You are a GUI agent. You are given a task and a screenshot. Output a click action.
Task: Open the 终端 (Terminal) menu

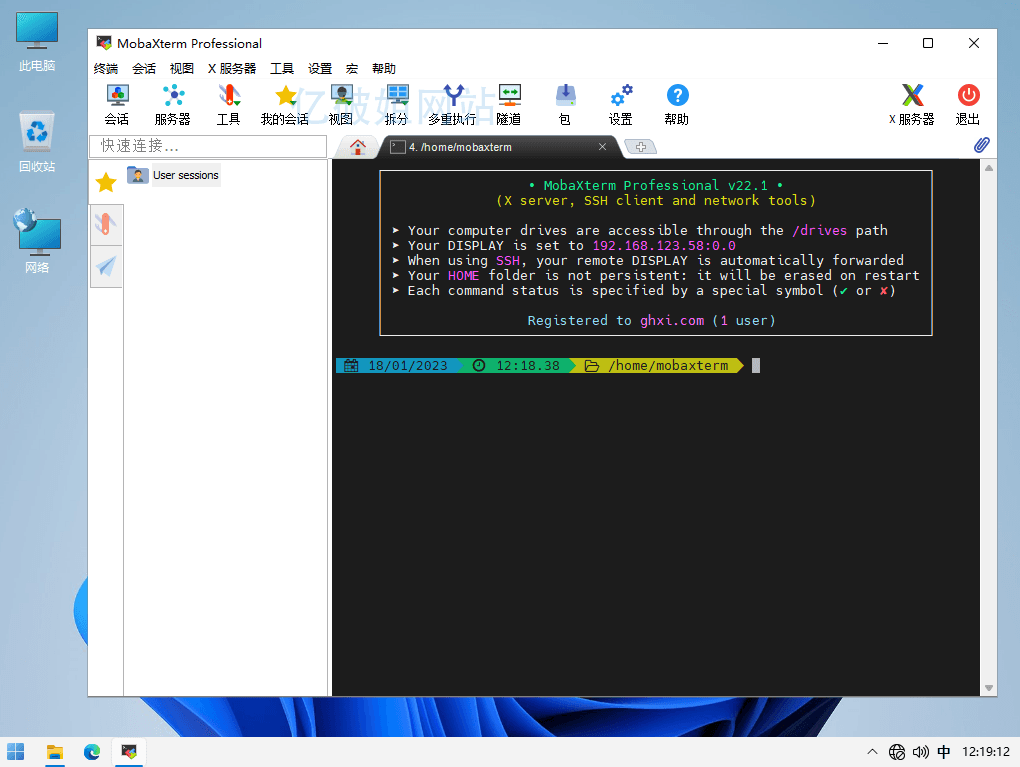point(106,69)
